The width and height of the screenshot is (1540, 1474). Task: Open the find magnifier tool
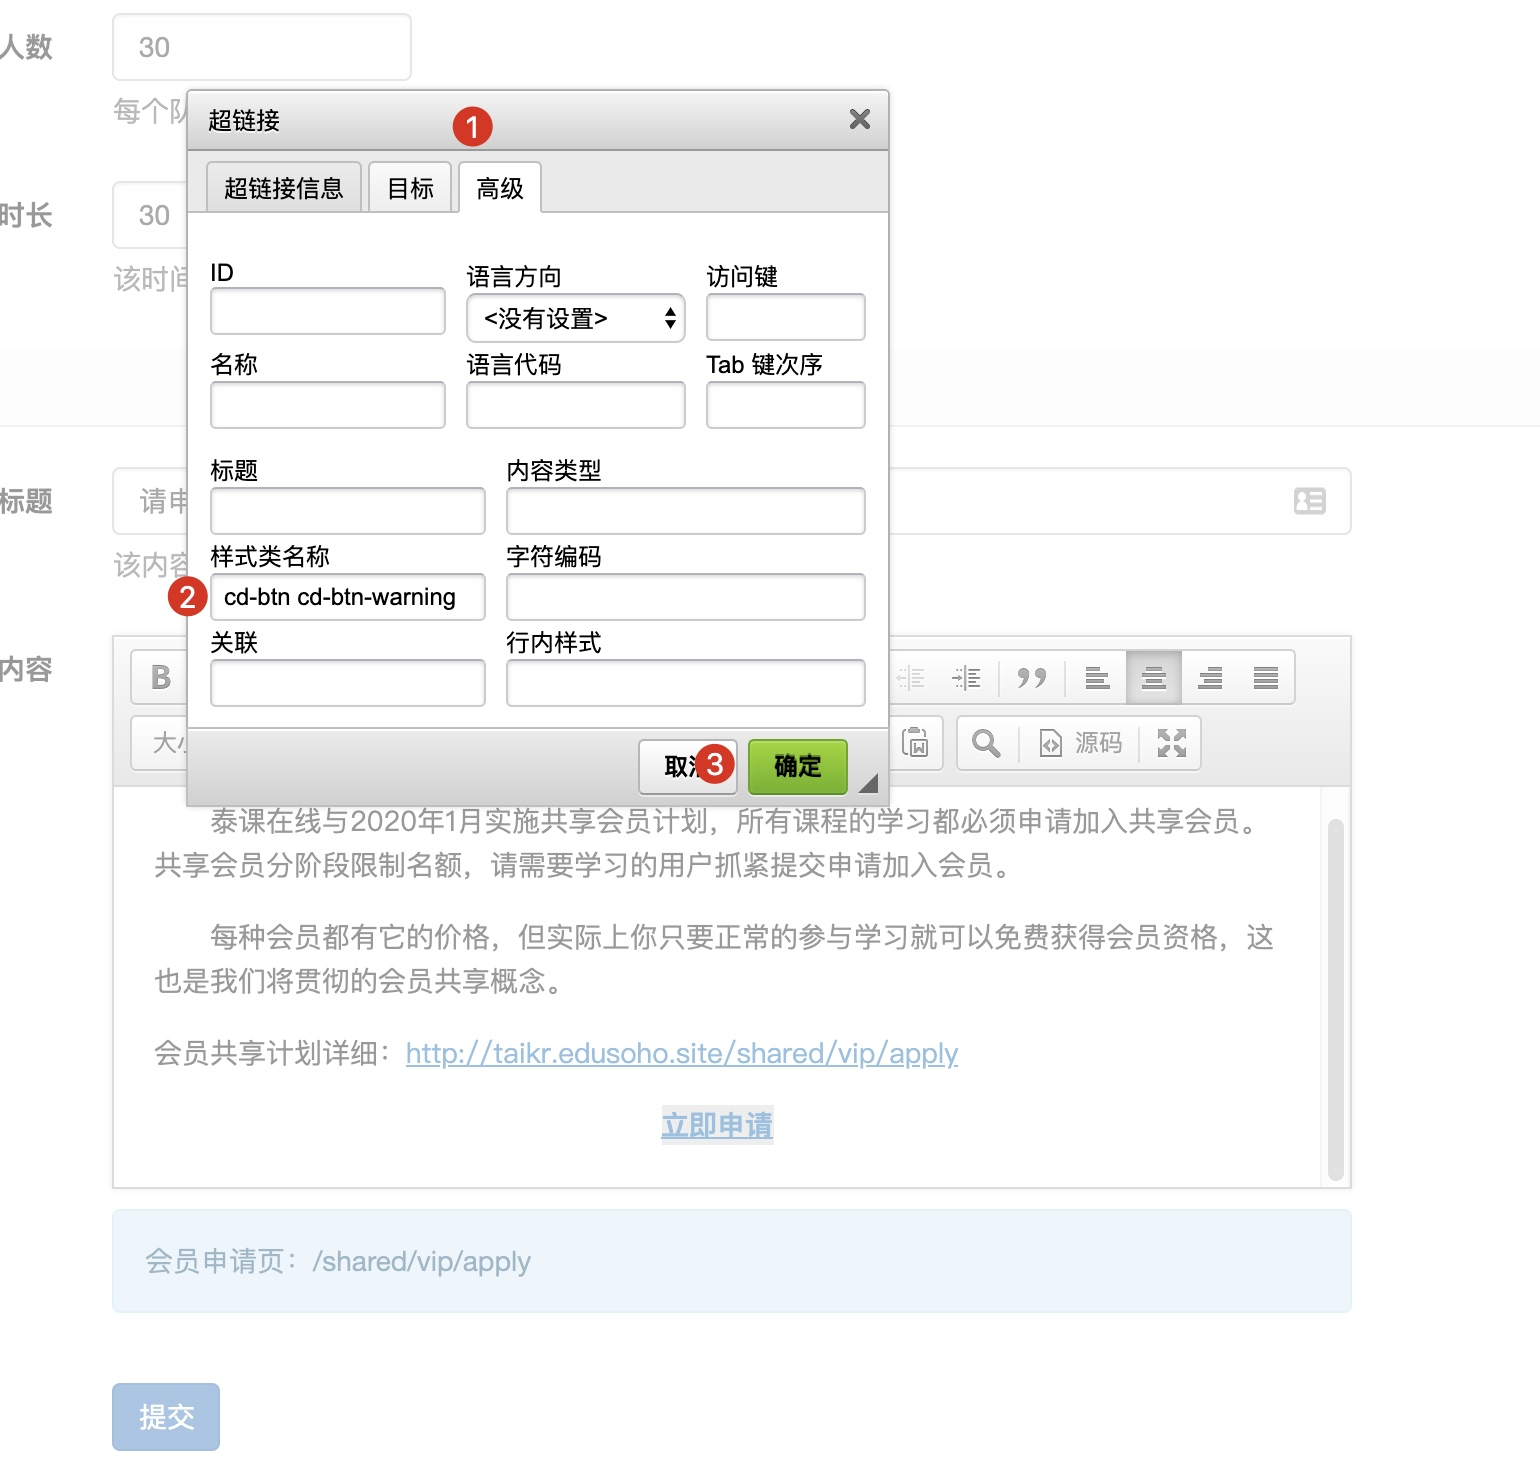986,743
